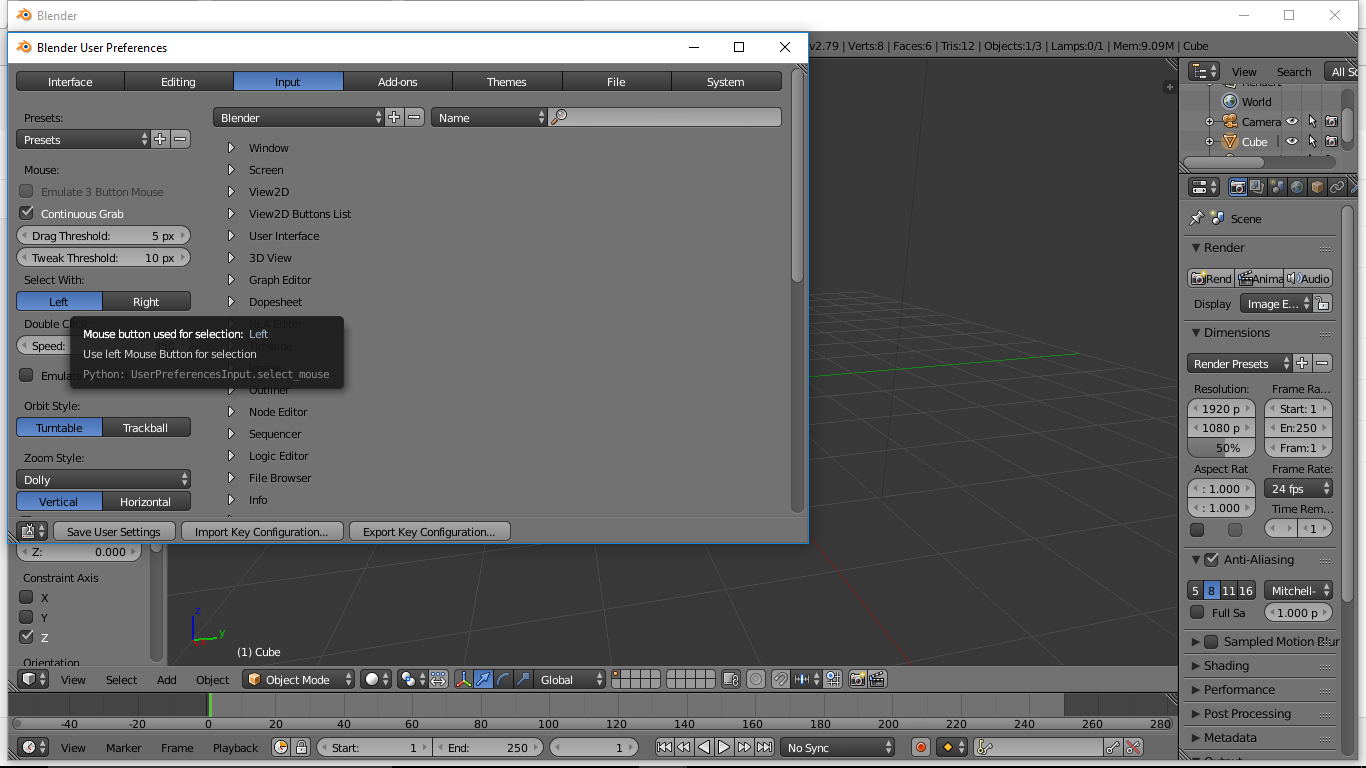The height and width of the screenshot is (768, 1366).
Task: Open the rotation manipulator icon
Action: 503,679
